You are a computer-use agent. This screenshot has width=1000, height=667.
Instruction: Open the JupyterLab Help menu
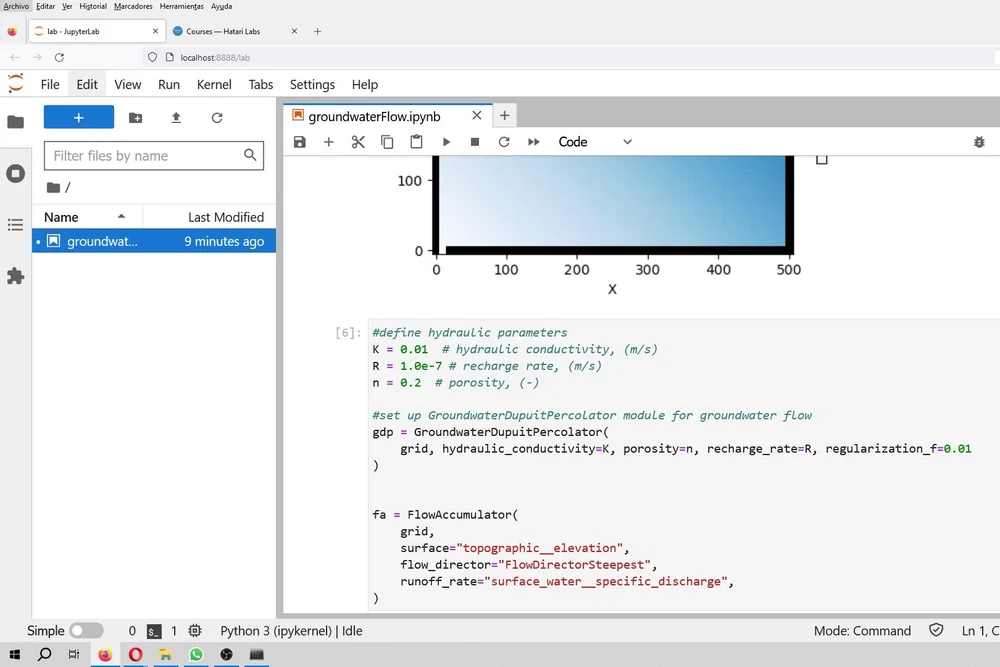click(365, 84)
